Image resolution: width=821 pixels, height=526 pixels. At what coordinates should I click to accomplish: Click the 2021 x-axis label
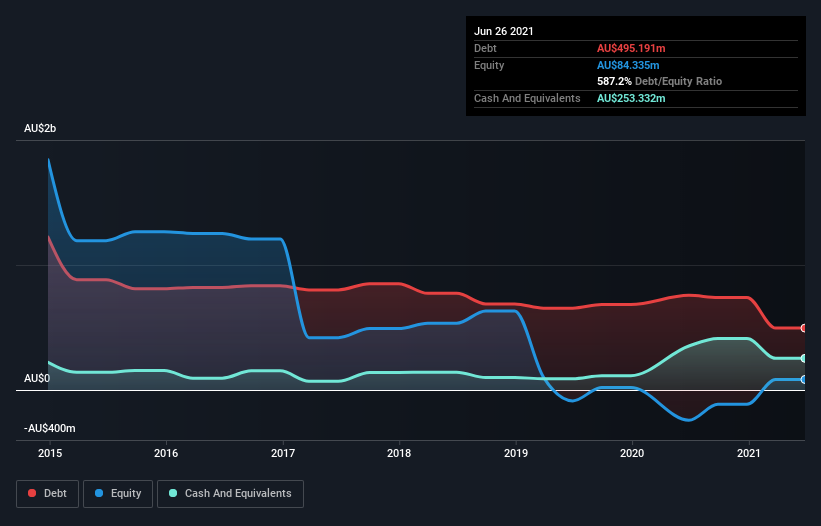[x=749, y=453]
